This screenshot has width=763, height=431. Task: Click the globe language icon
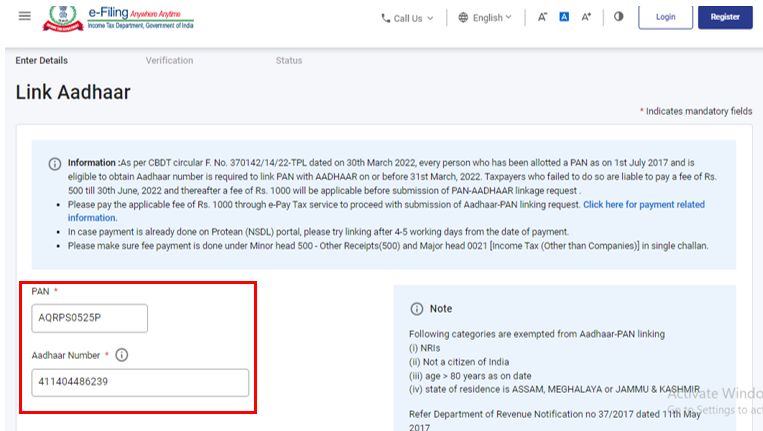pyautogui.click(x=463, y=17)
